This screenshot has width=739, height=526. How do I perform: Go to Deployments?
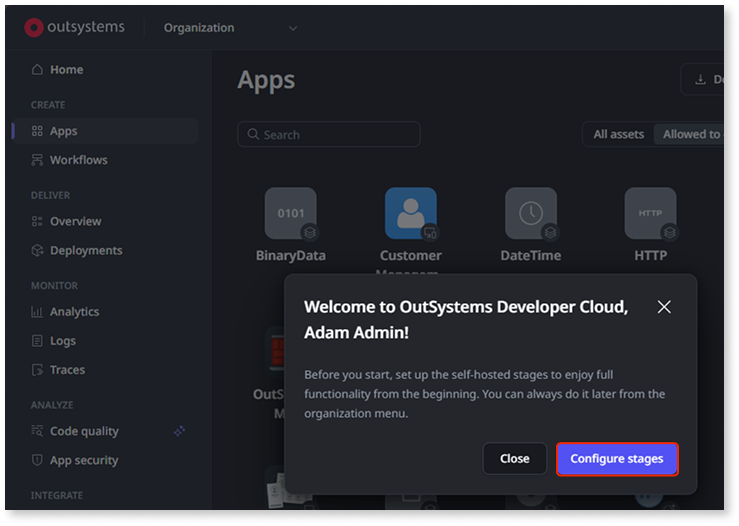click(77, 250)
